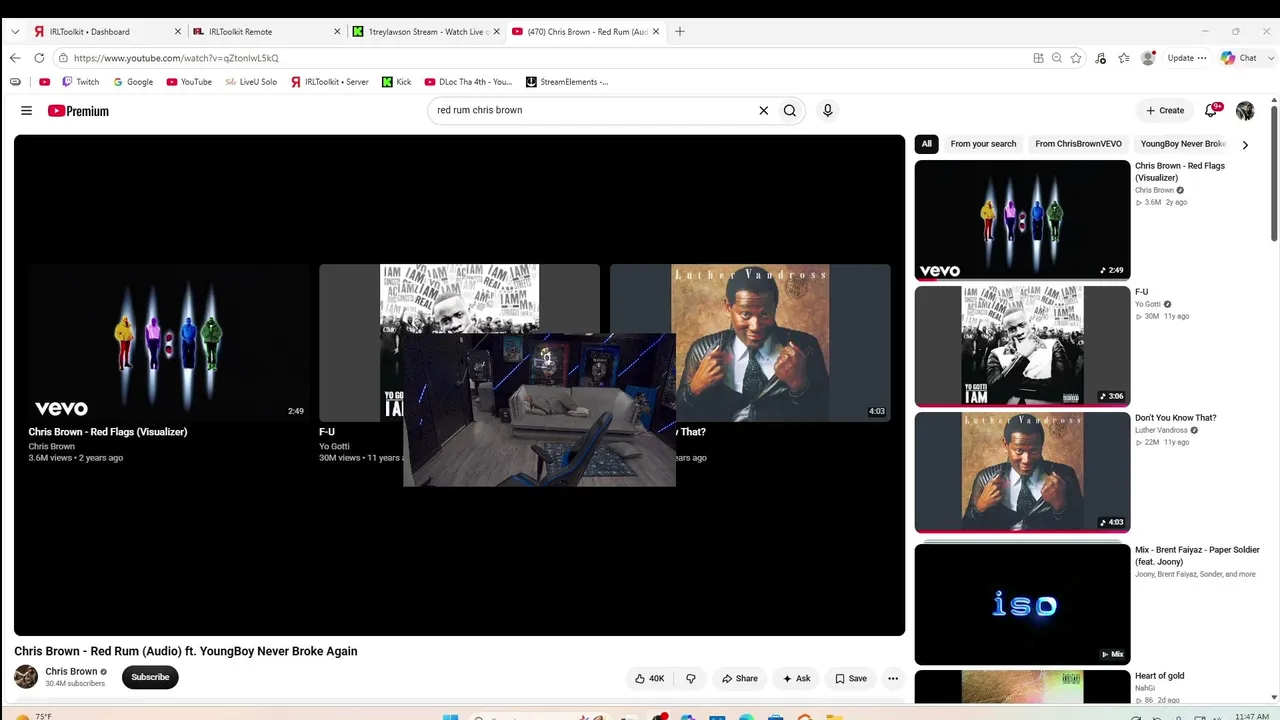Select From your search chip
This screenshot has height=720, width=1280.
coord(983,144)
